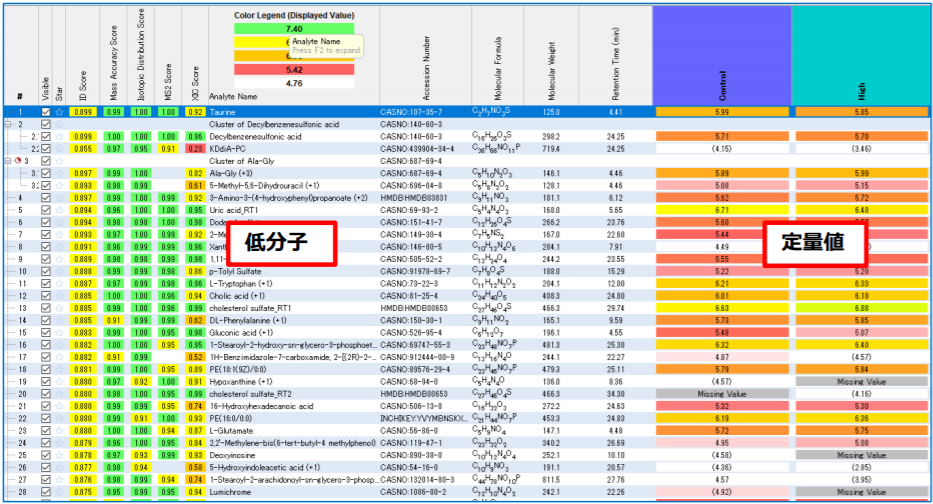933x504 pixels.
Task: Select Control value 6.71 for Uric acid_RT1
Action: pos(722,210)
